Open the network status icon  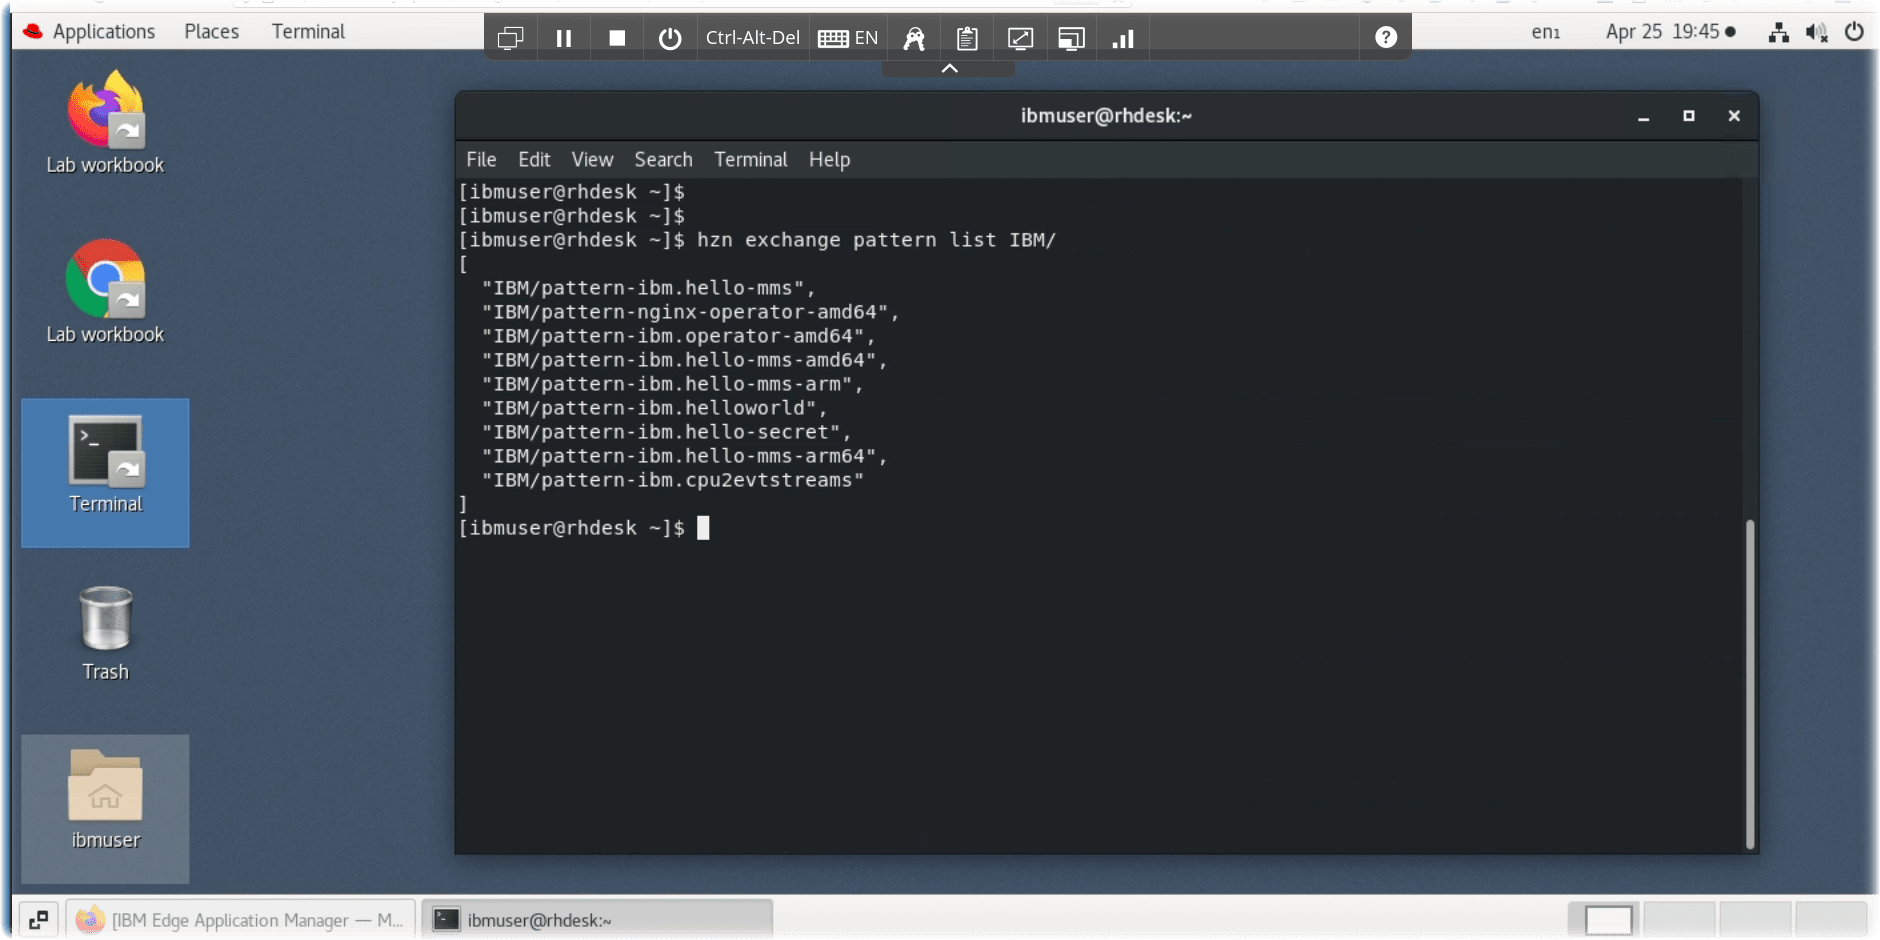click(1779, 32)
